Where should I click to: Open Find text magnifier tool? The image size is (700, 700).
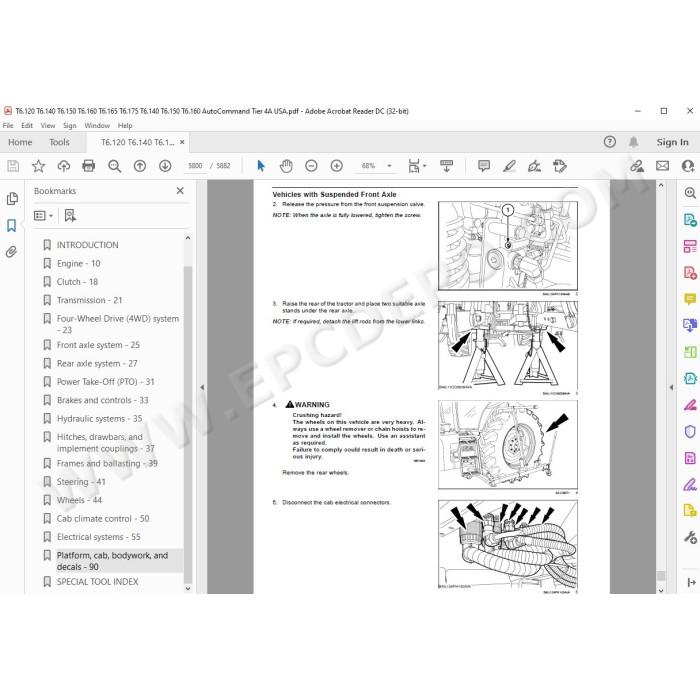[114, 166]
